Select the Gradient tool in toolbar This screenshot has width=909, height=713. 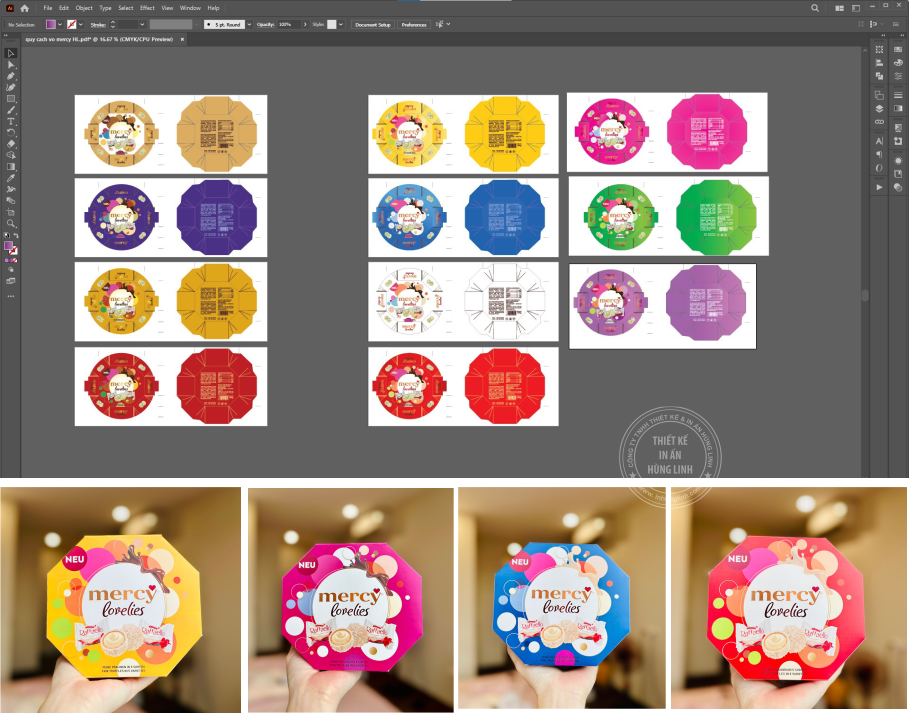pyautogui.click(x=10, y=166)
